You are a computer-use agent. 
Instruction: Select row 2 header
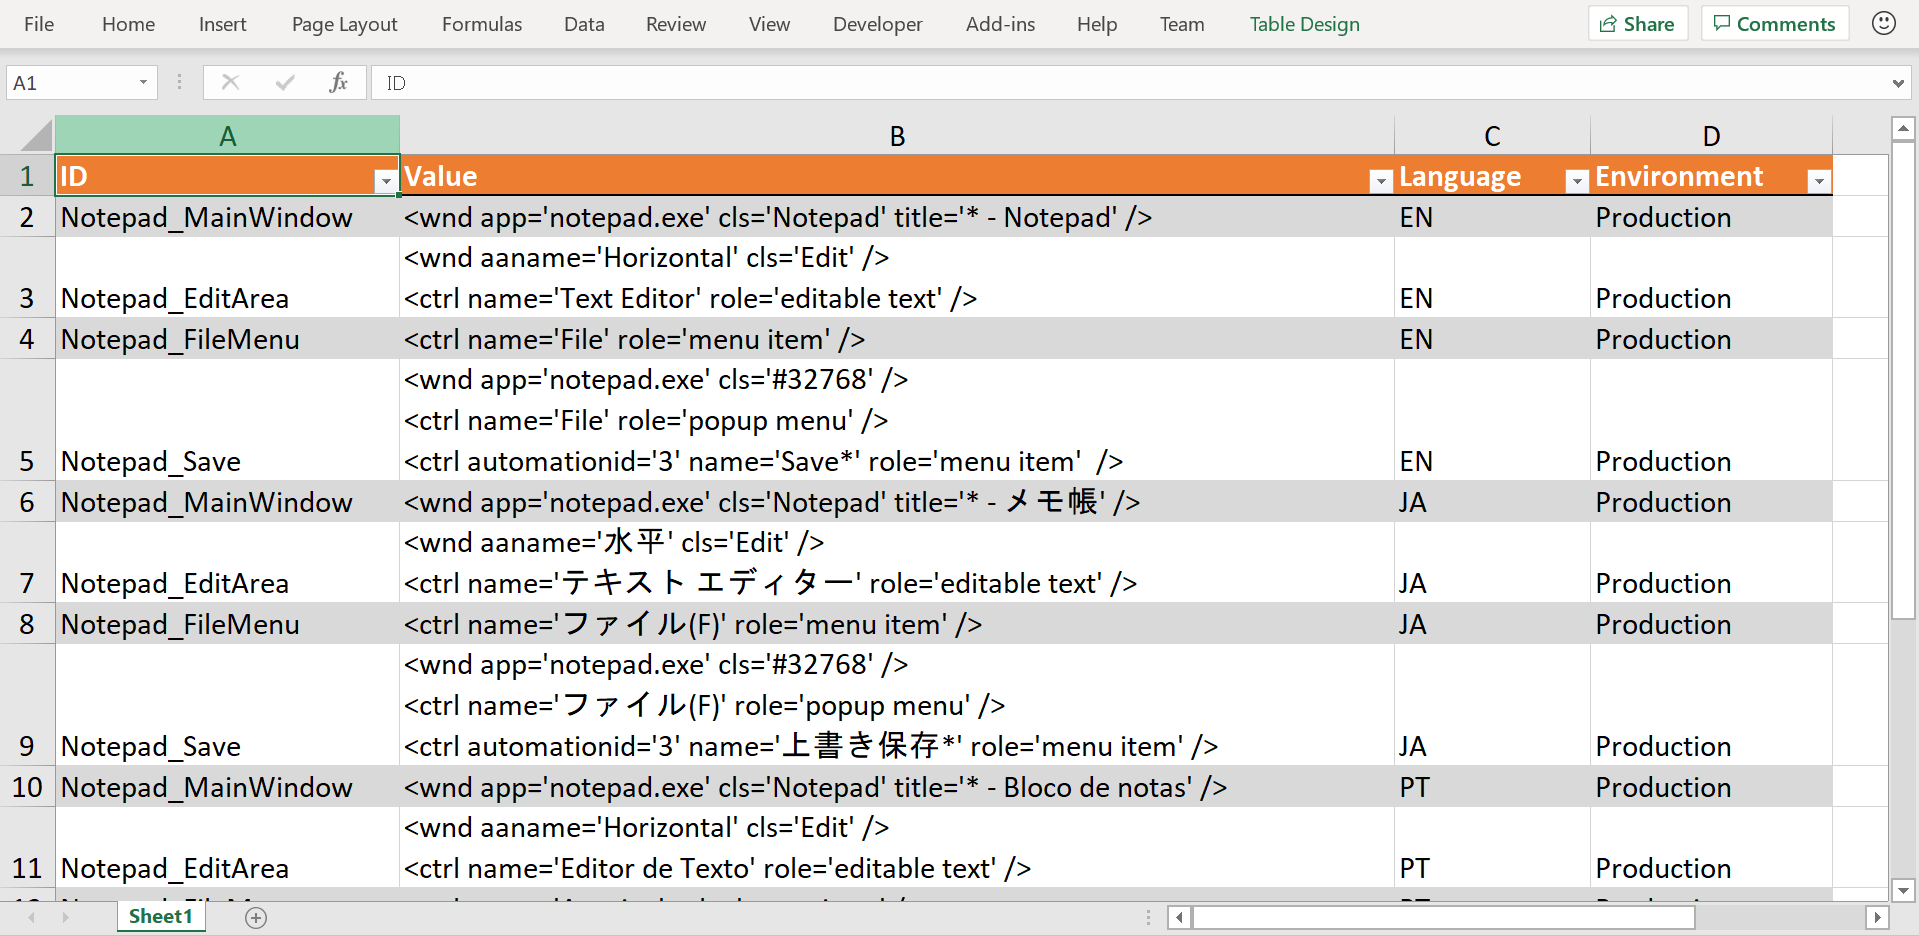[27, 217]
